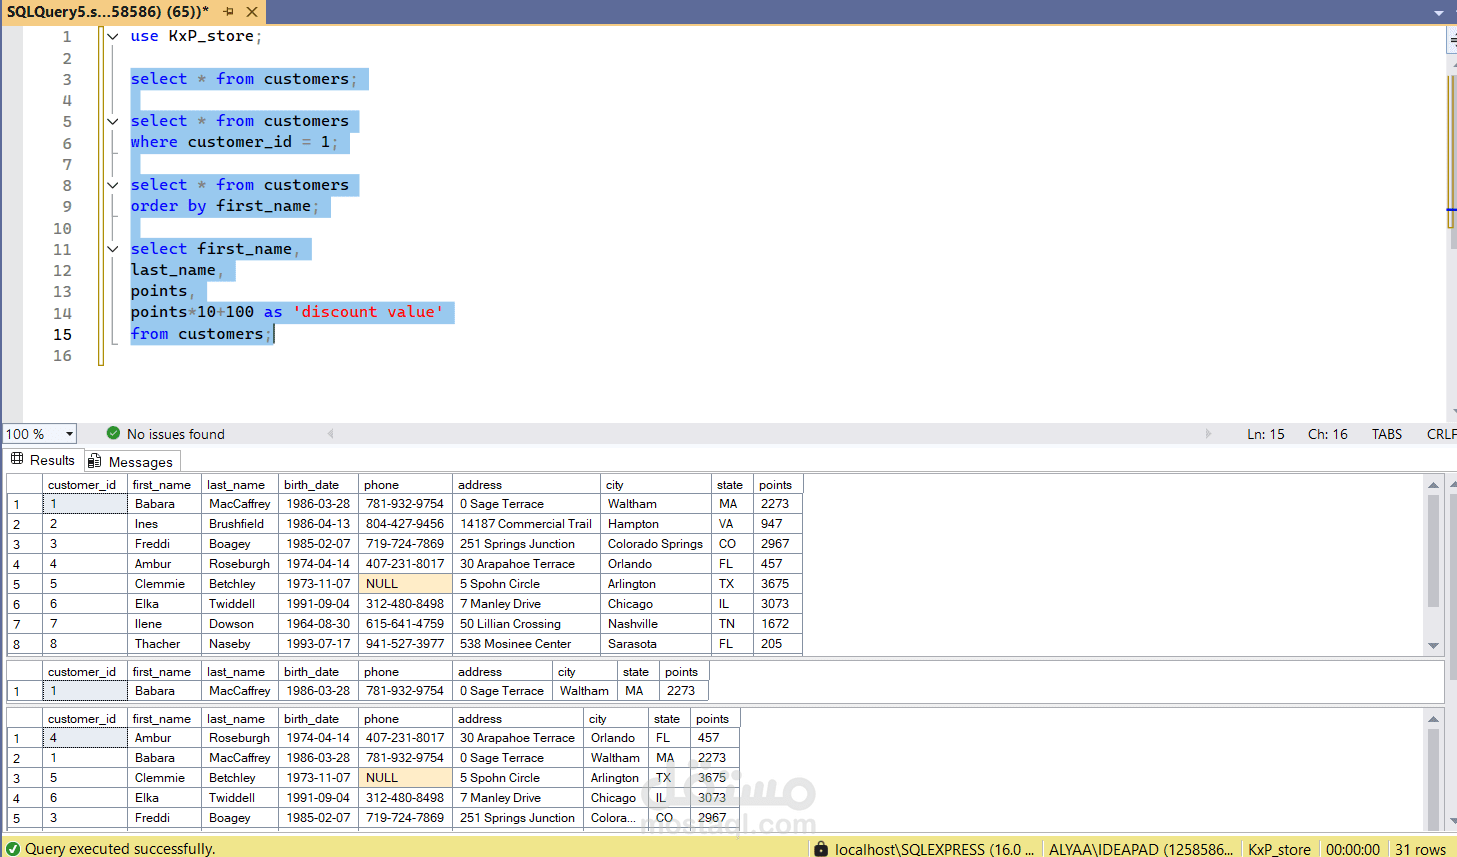Select the birth_date cell '1964-08-30'
The width and height of the screenshot is (1457, 857).
(x=318, y=624)
